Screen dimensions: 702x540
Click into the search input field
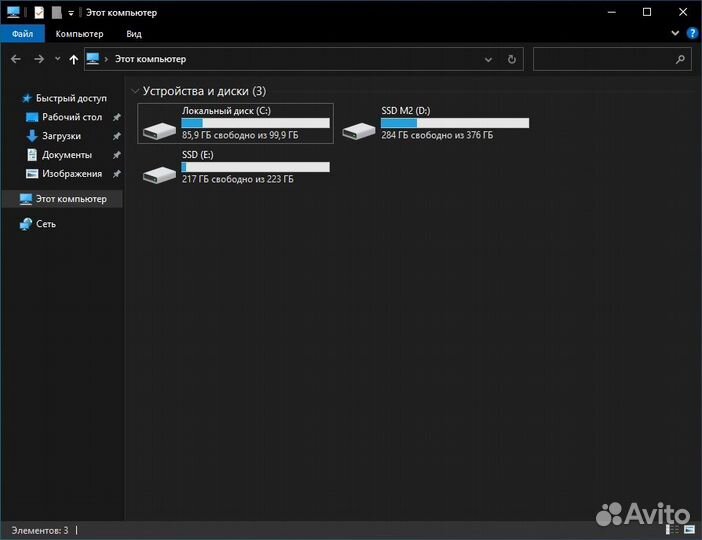[603, 59]
